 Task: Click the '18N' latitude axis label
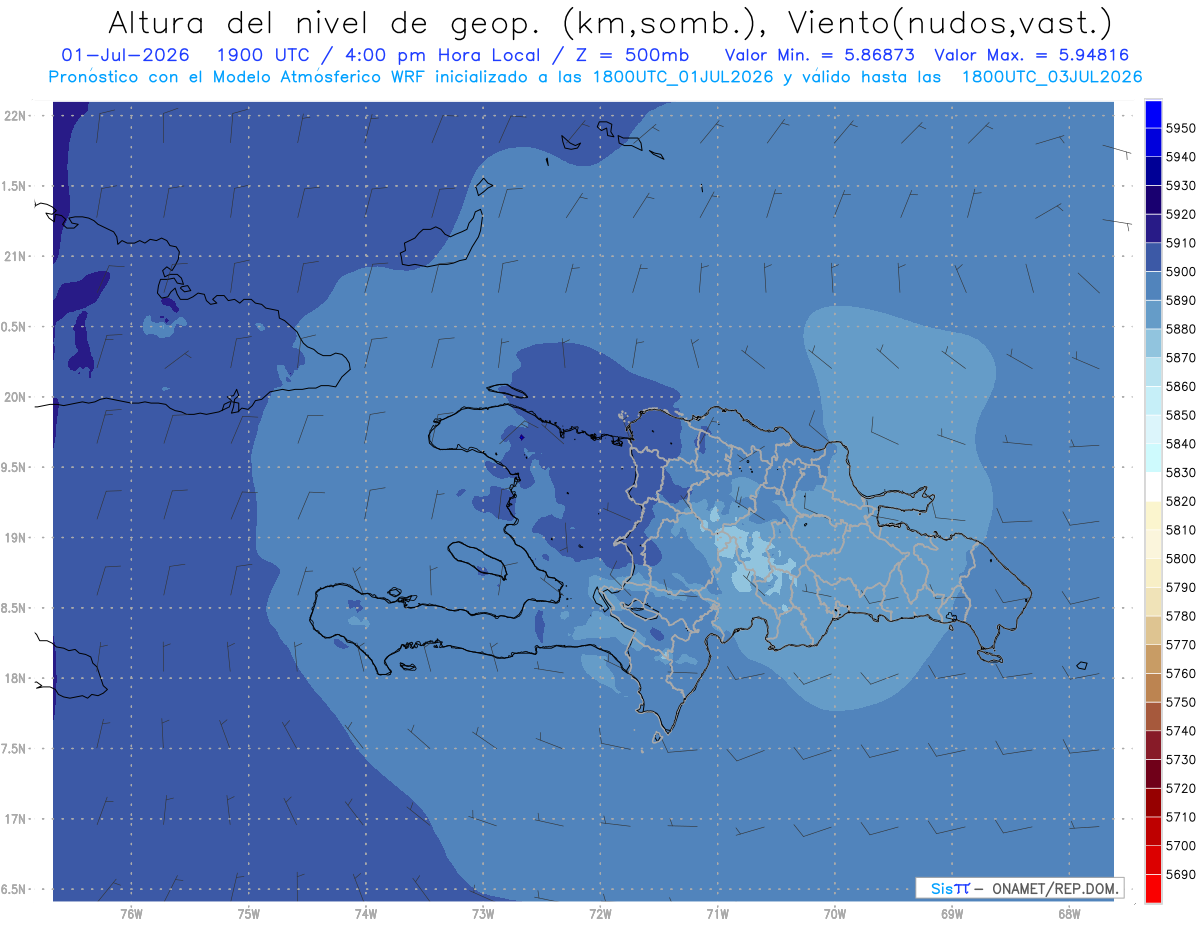14,678
